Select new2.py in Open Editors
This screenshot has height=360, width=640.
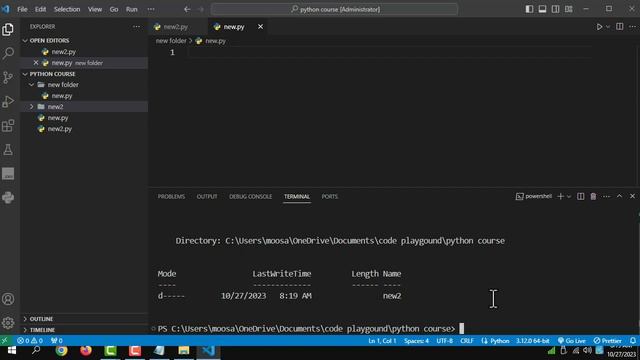tap(64, 52)
